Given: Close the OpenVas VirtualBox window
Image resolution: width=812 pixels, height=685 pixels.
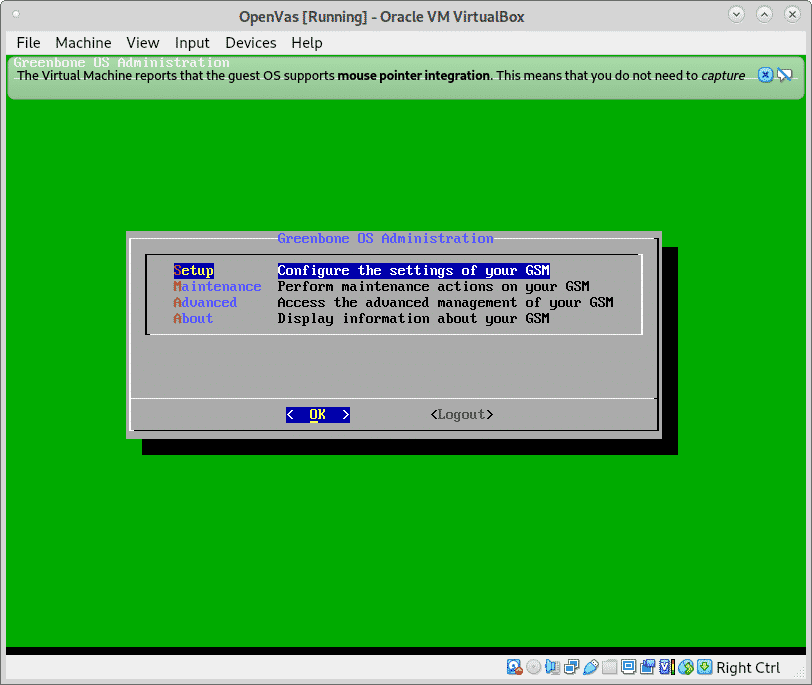Looking at the screenshot, I should (792, 14).
